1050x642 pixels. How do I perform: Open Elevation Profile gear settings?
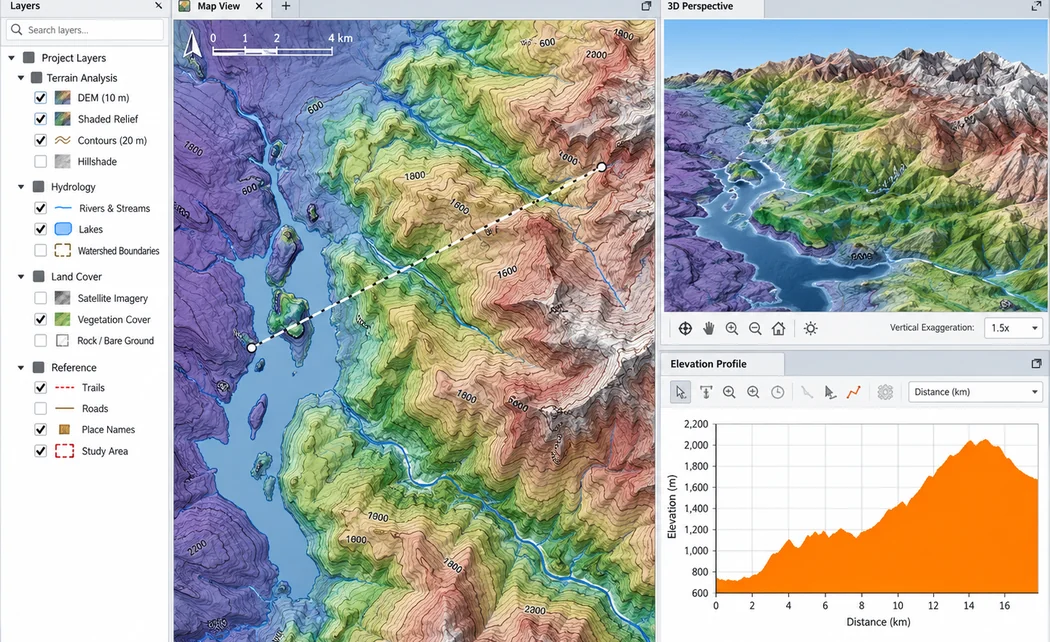point(885,392)
